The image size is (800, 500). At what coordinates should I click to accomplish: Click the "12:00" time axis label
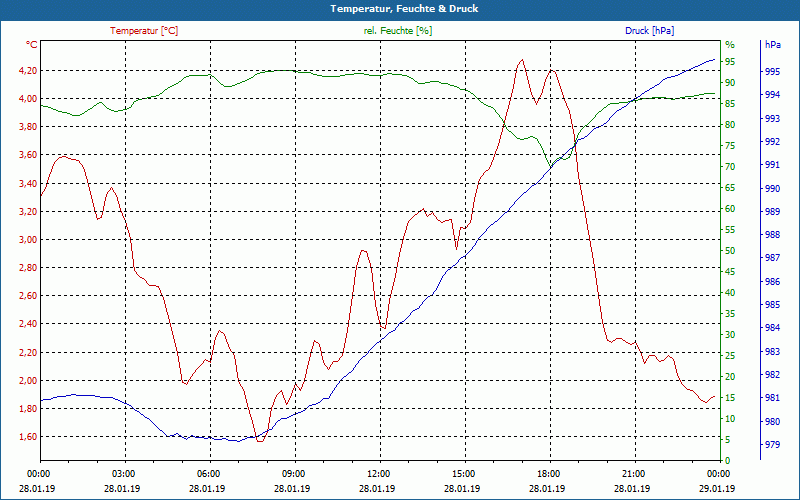pos(378,474)
